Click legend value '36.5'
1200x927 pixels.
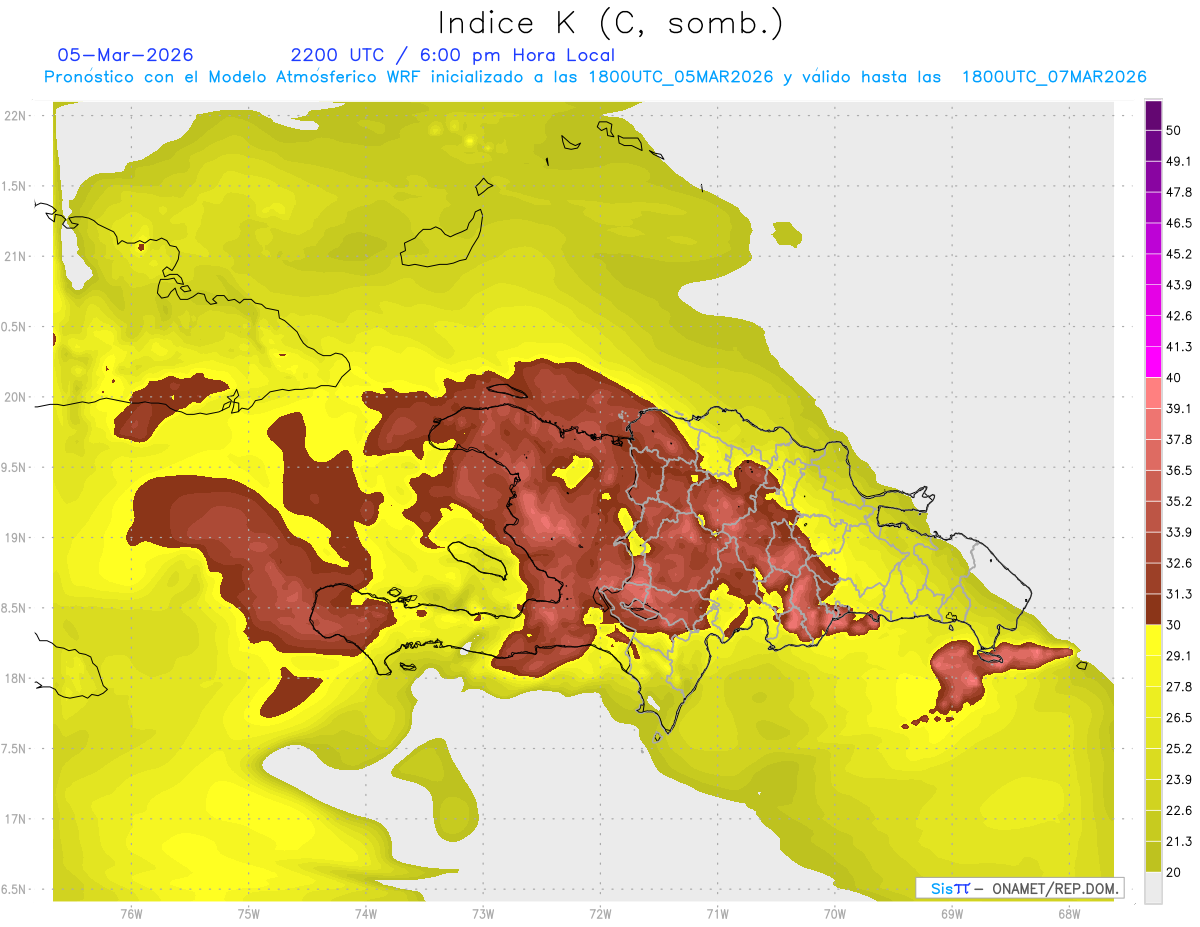pos(1179,470)
